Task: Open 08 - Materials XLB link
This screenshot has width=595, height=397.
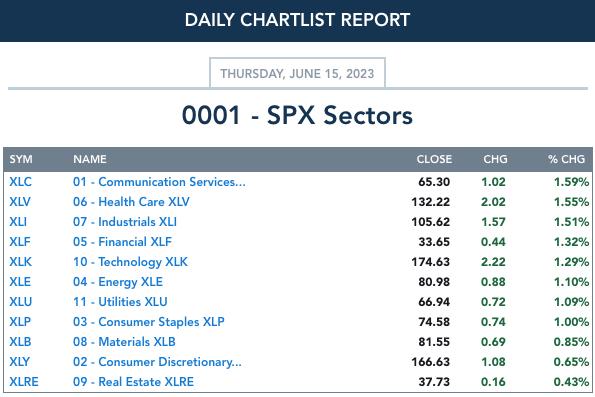Action: pos(124,342)
